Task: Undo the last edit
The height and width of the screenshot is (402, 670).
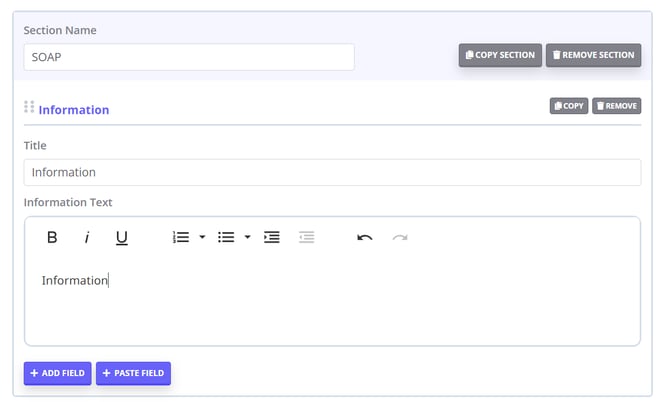Action: (x=365, y=238)
